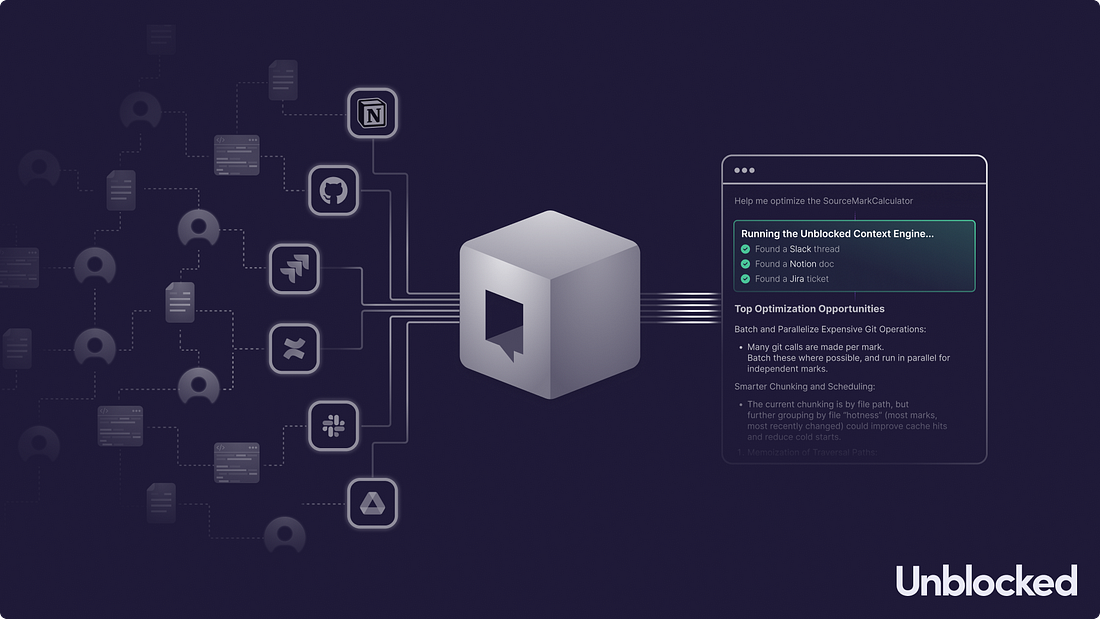Click 'Batch and Parallelize Expensive Git Operations:' text
The image size is (1100, 619).
pos(830,329)
